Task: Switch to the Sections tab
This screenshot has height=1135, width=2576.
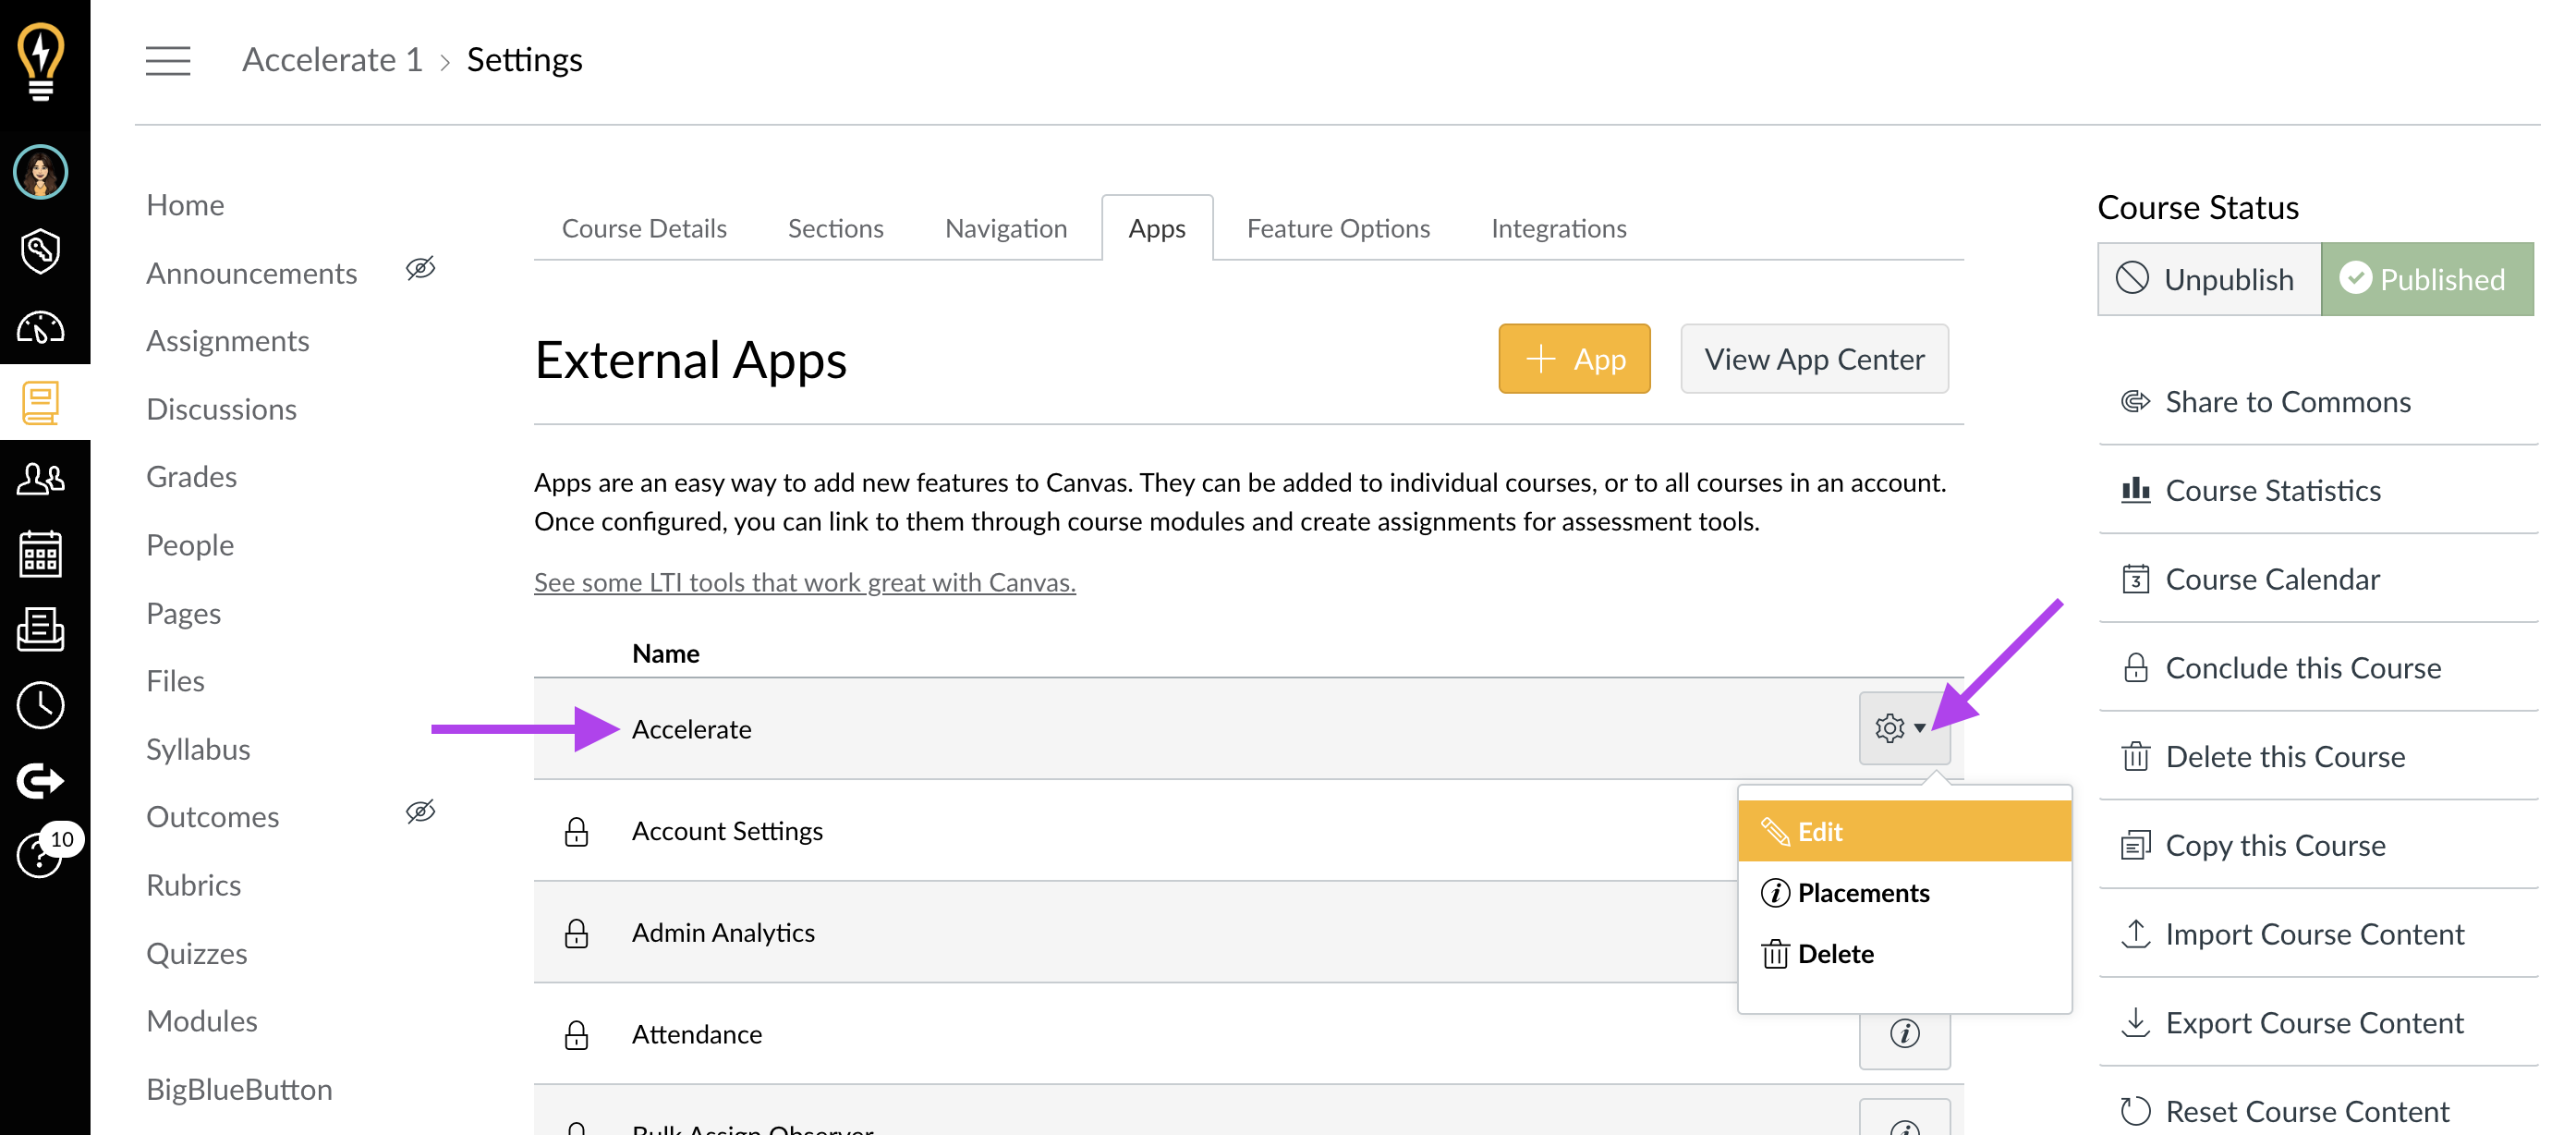Action: click(835, 228)
